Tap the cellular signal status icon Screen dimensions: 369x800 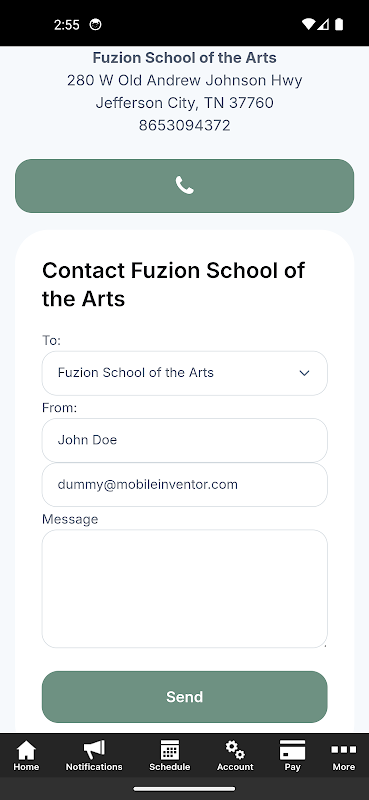(x=323, y=24)
